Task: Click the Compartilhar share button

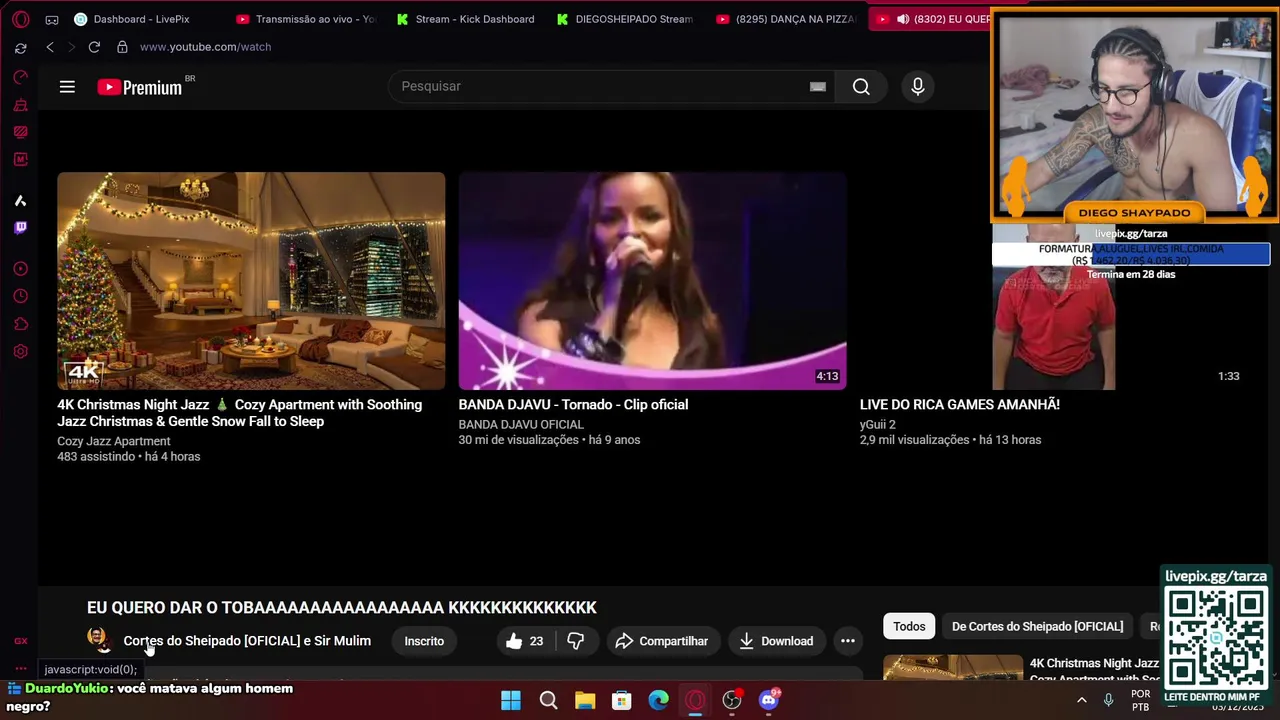Action: 661,641
